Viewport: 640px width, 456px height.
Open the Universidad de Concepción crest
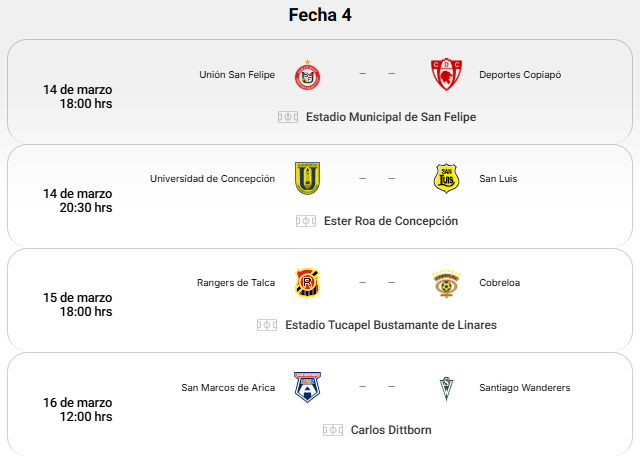click(x=307, y=178)
